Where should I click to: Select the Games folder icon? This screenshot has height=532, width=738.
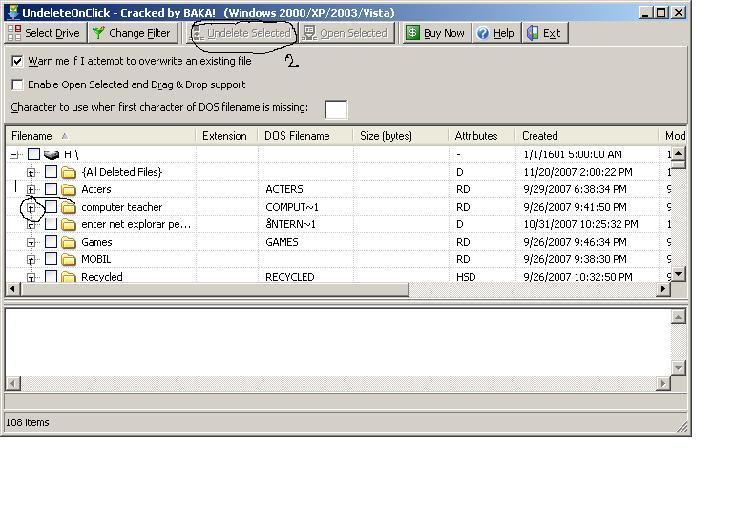click(68, 242)
